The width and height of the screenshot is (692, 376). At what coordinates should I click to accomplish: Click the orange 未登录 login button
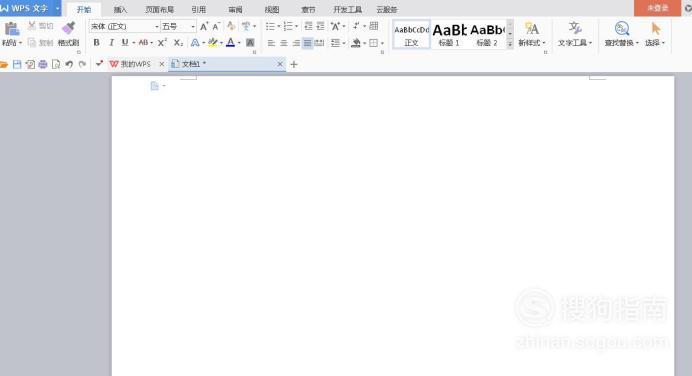tap(657, 8)
